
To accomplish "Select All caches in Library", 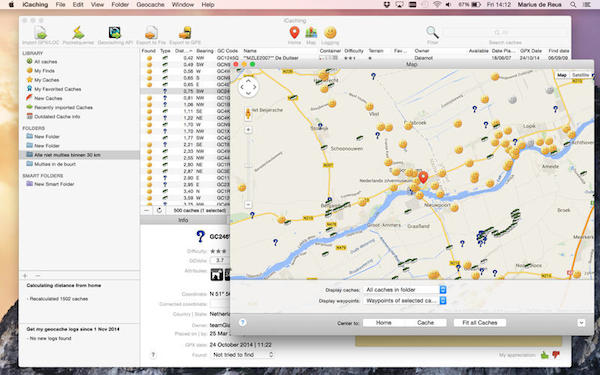I will [x=46, y=62].
